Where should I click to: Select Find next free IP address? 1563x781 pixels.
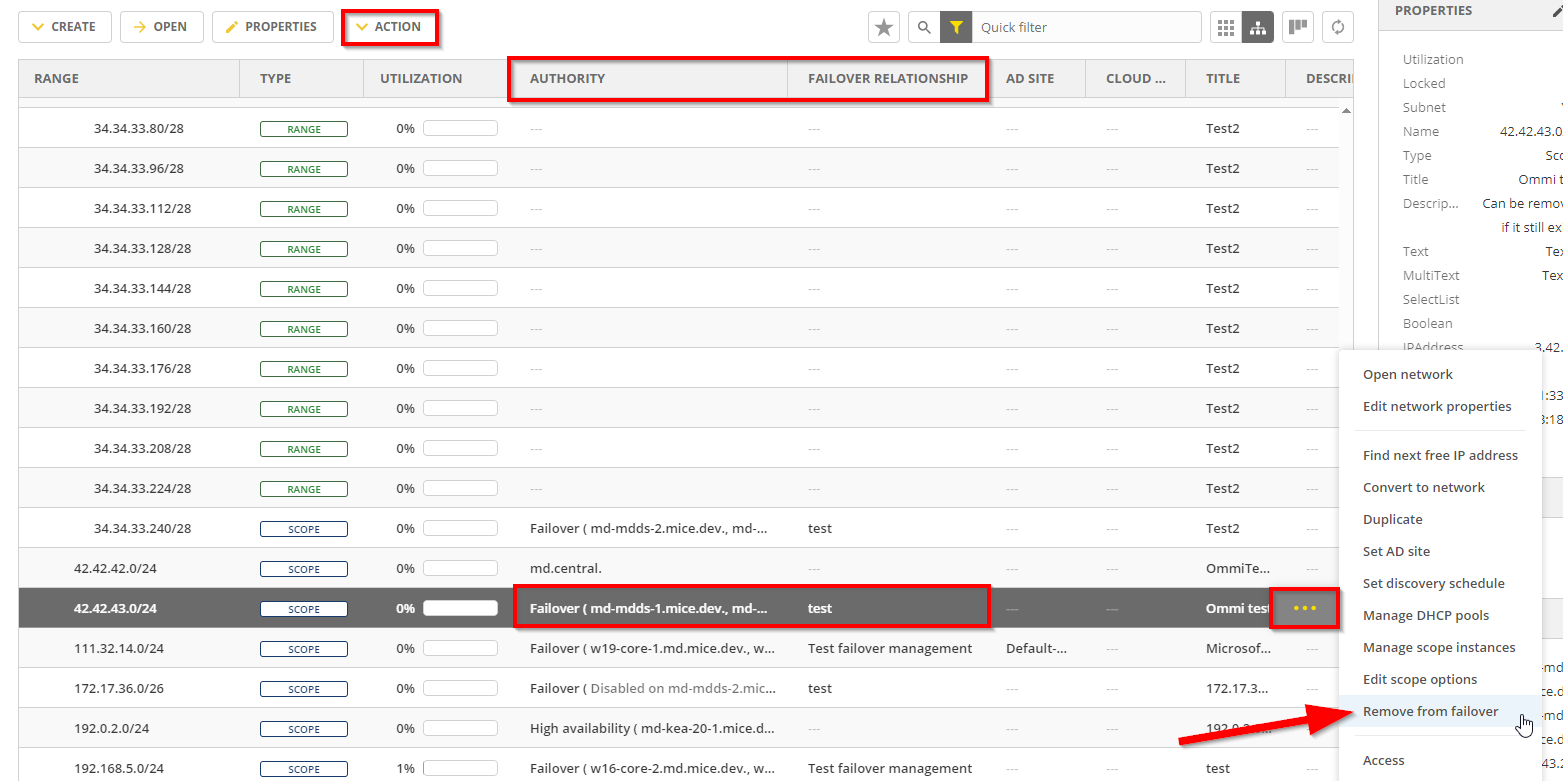[x=1440, y=455]
